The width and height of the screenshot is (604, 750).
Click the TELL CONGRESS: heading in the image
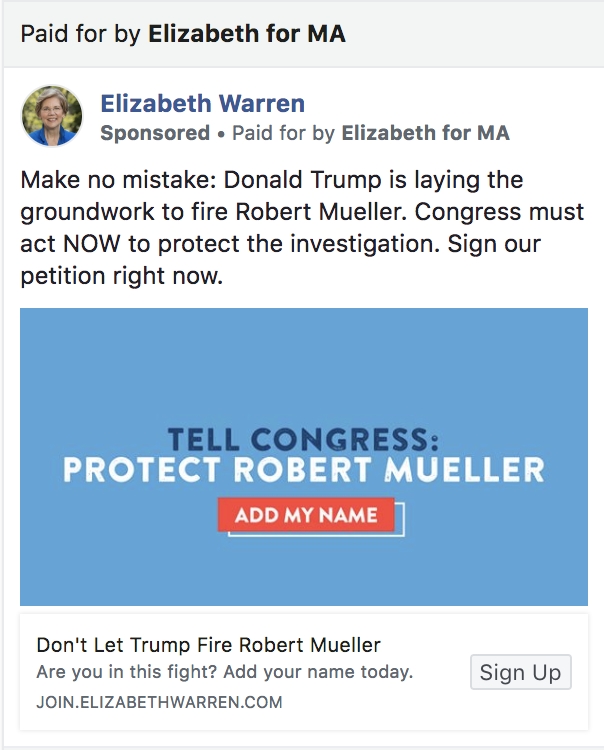coord(303,439)
